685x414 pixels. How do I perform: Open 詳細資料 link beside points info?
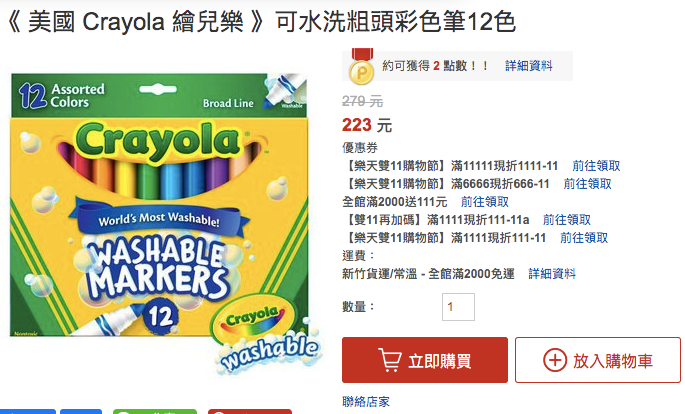pos(529,66)
